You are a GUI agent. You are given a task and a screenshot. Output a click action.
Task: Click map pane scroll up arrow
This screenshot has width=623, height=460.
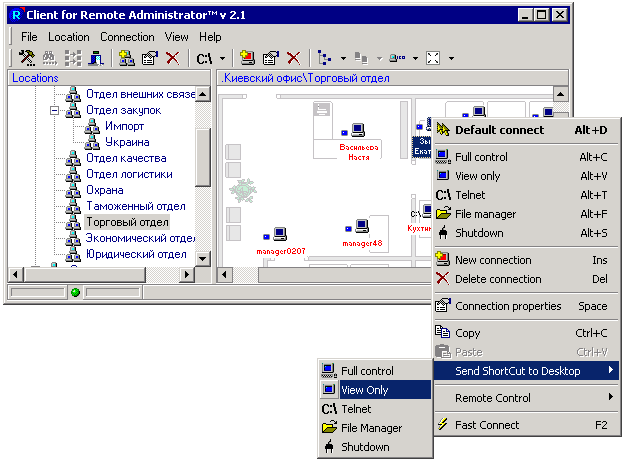click(561, 95)
